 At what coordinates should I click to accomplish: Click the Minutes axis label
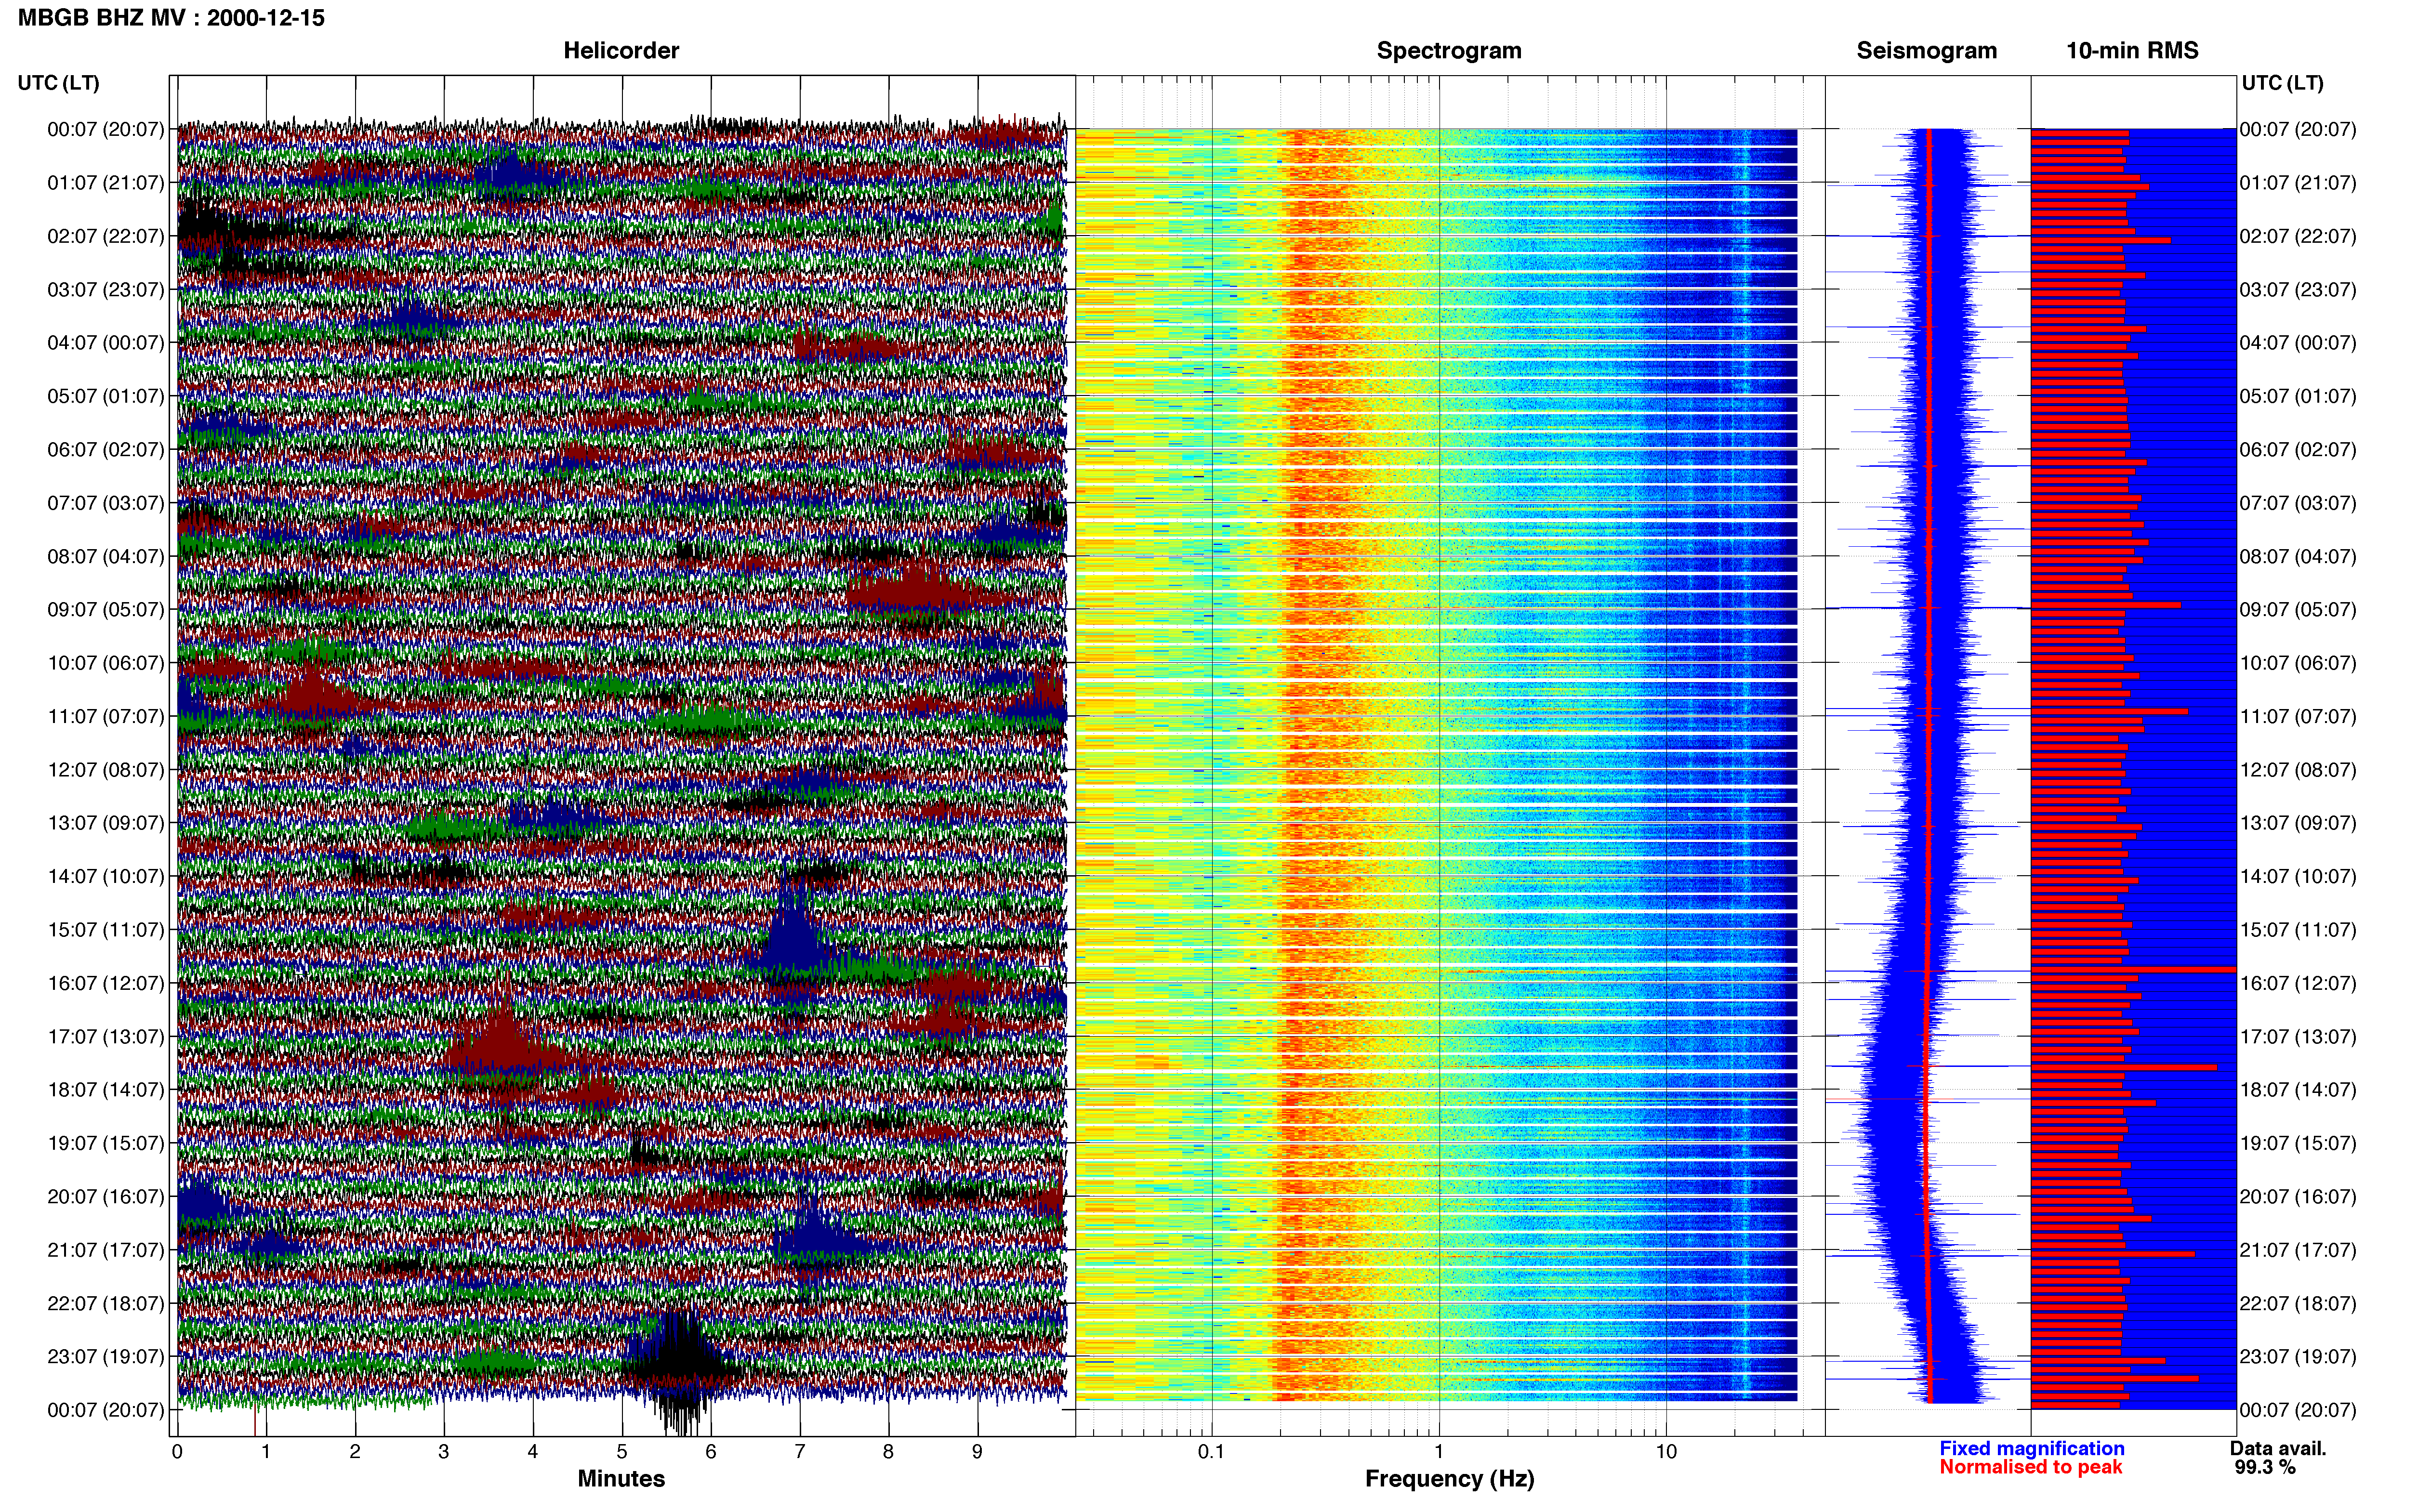[621, 1478]
